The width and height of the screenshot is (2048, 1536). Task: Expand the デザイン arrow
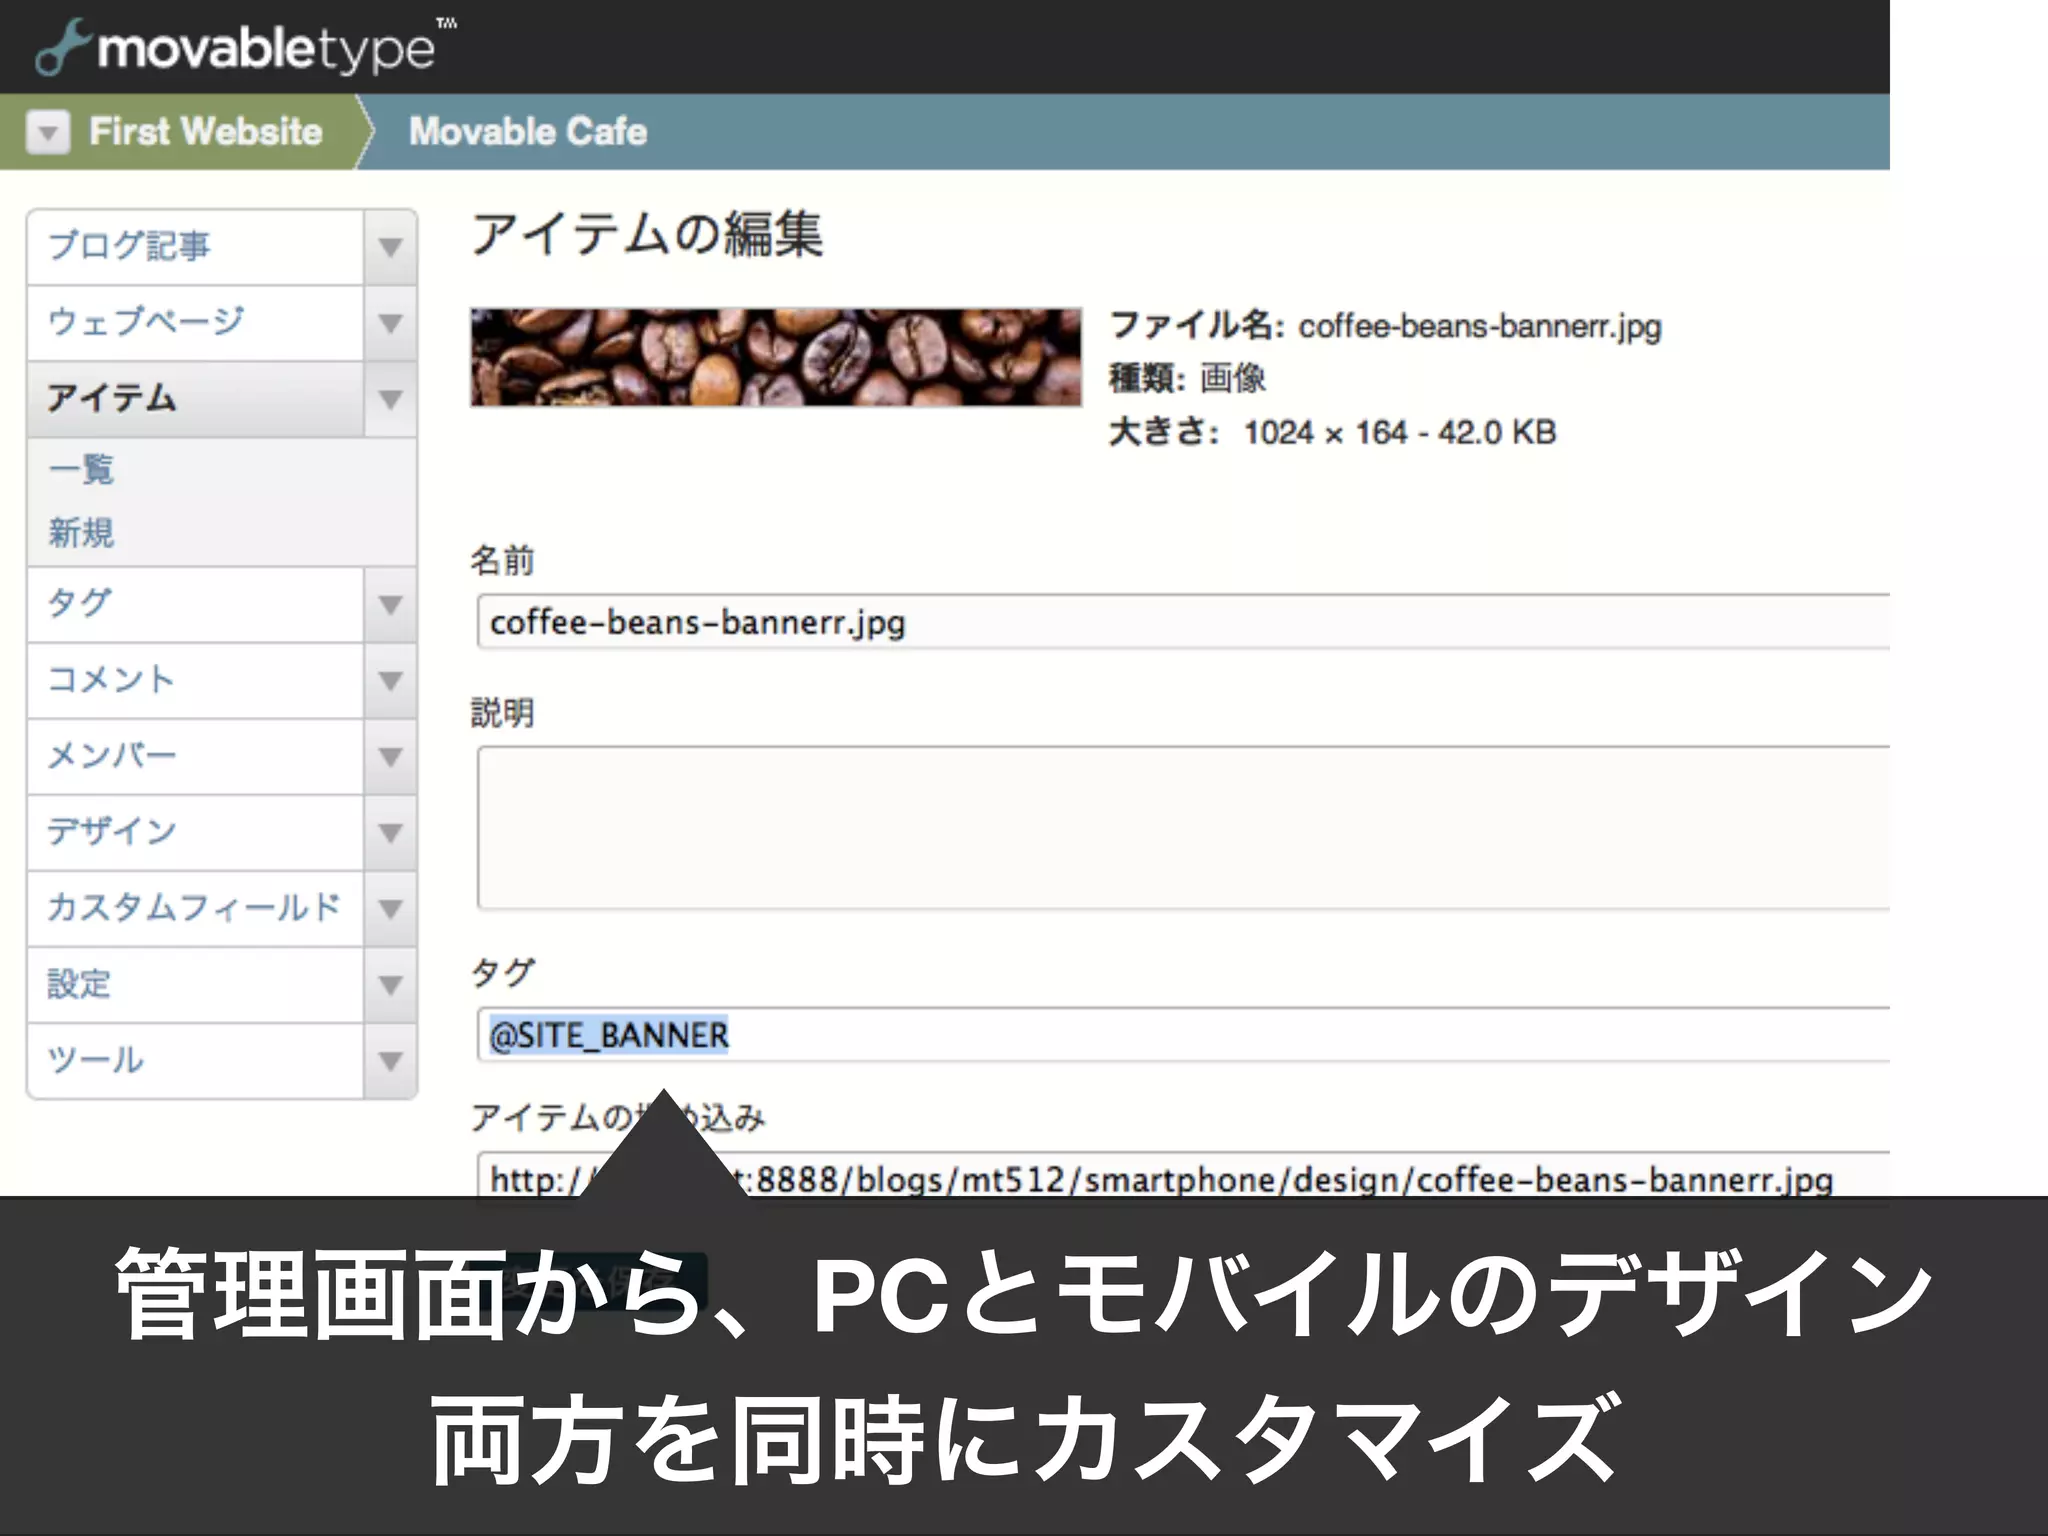[391, 832]
